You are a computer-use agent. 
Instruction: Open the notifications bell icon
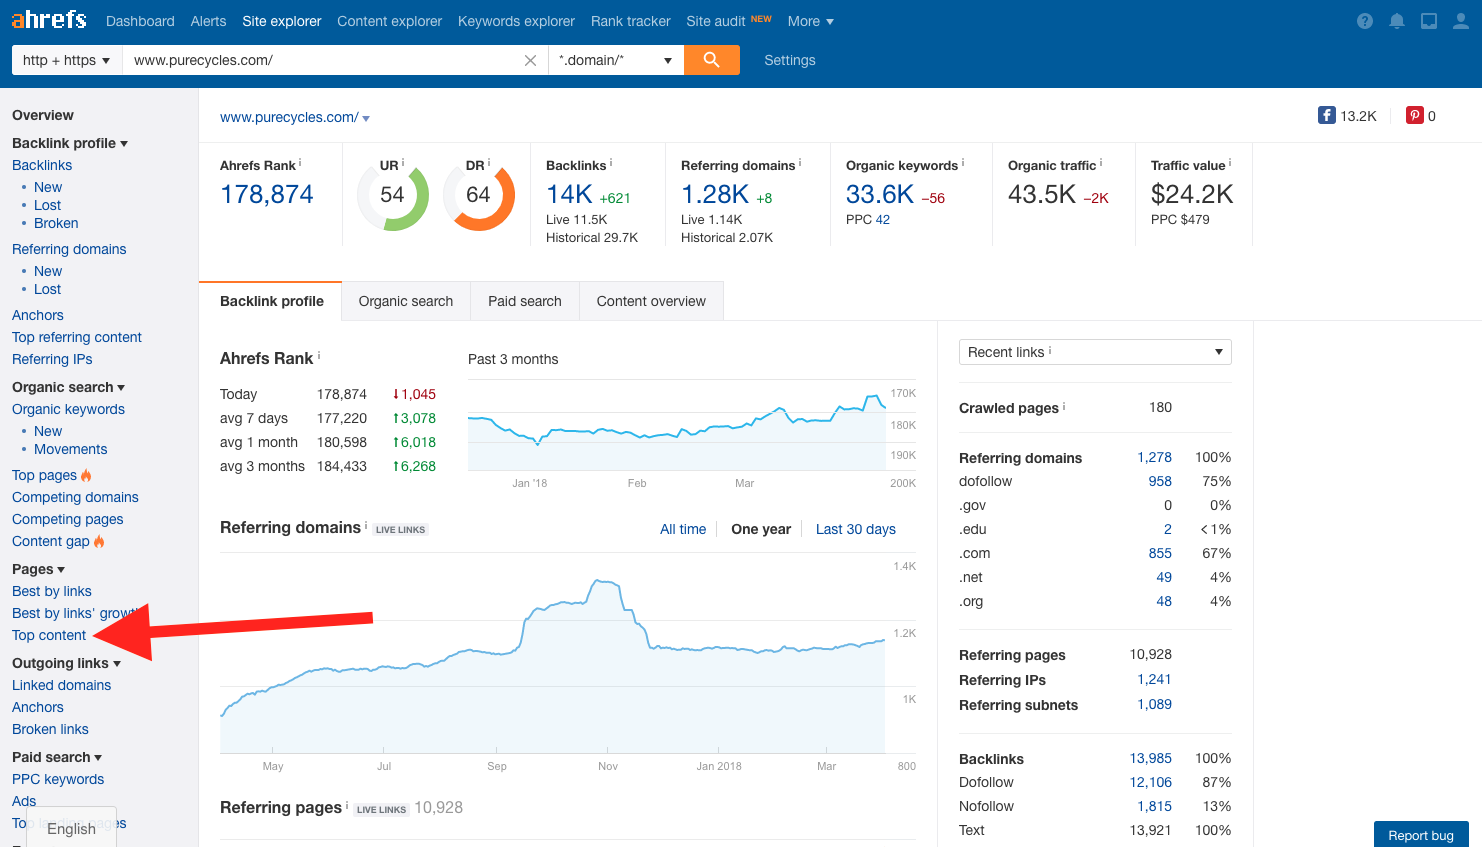point(1397,21)
